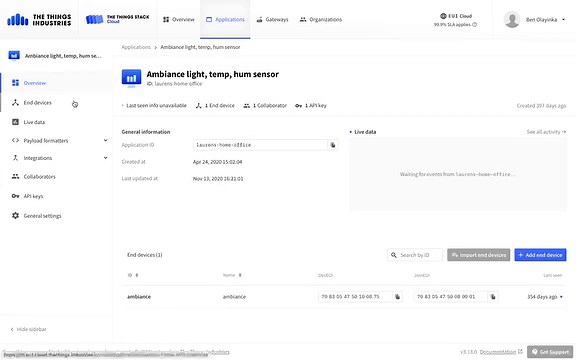The image size is (576, 360).
Task: Click the Get support button
Action: (x=550, y=352)
